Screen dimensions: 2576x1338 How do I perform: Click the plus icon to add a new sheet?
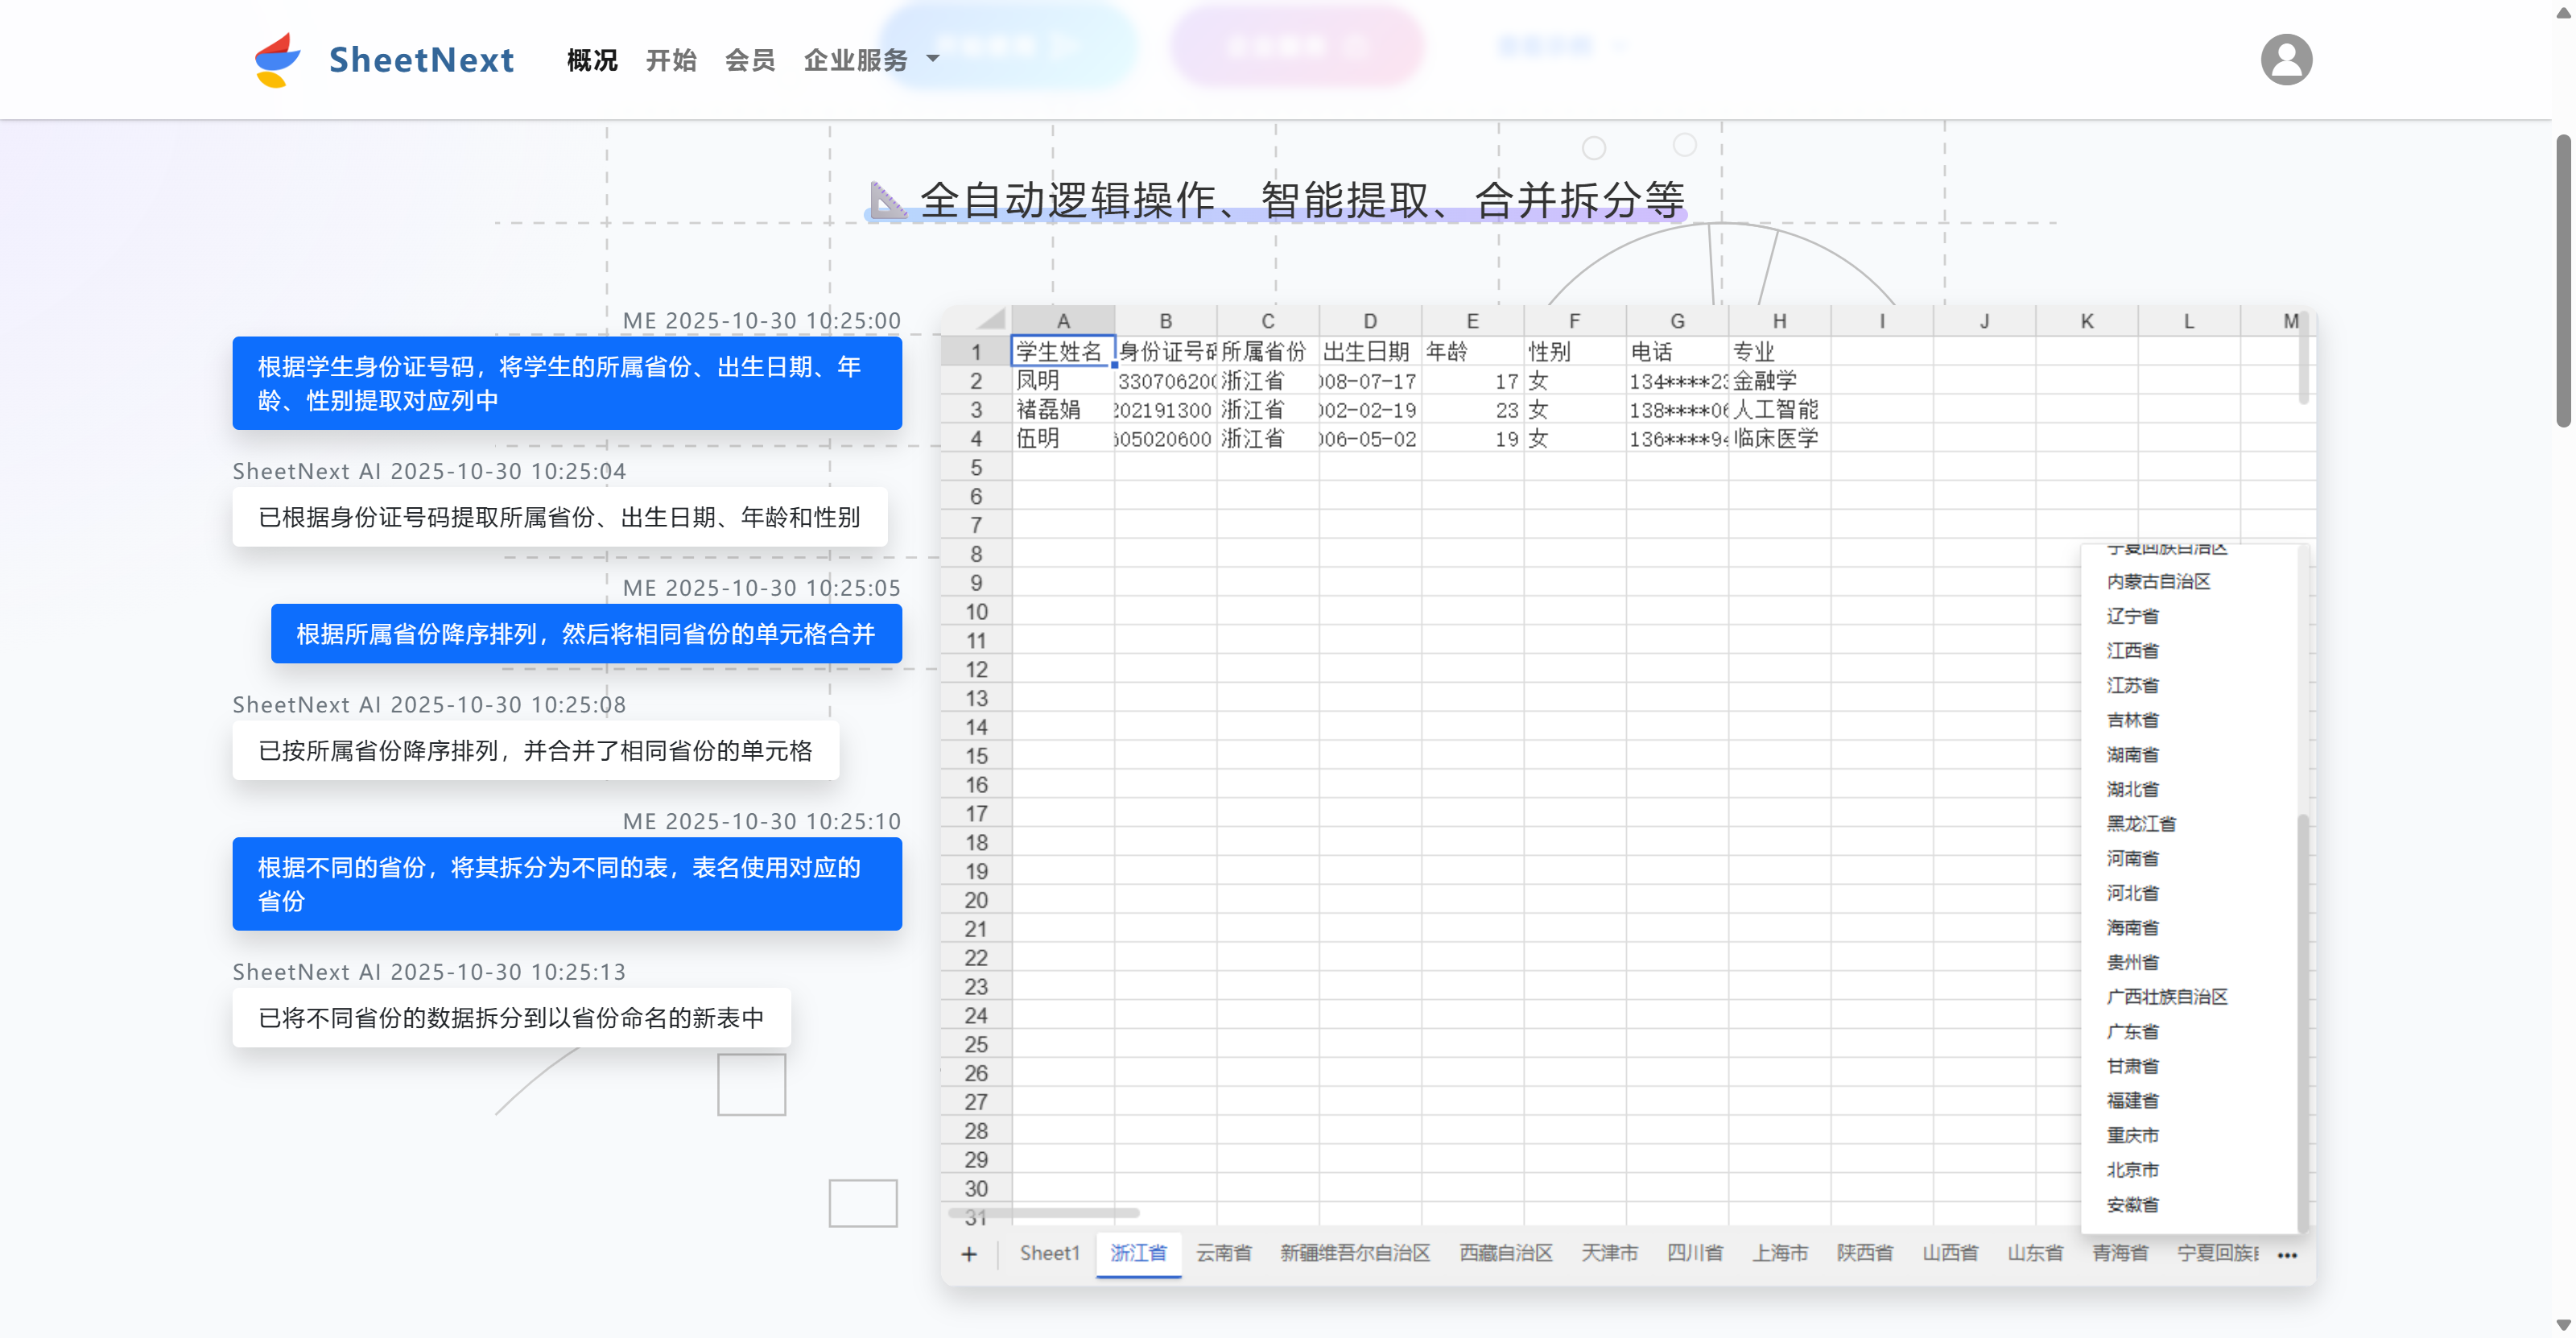[968, 1253]
